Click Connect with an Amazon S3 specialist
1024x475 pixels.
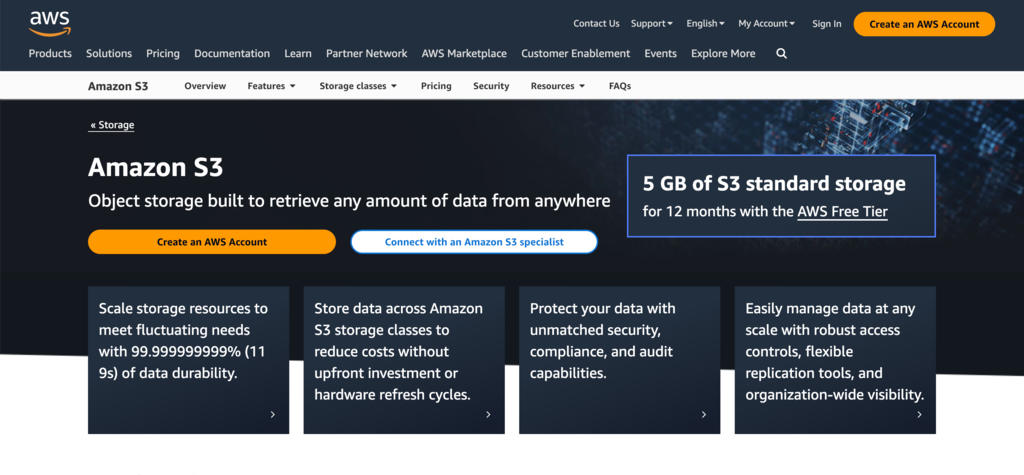474,242
